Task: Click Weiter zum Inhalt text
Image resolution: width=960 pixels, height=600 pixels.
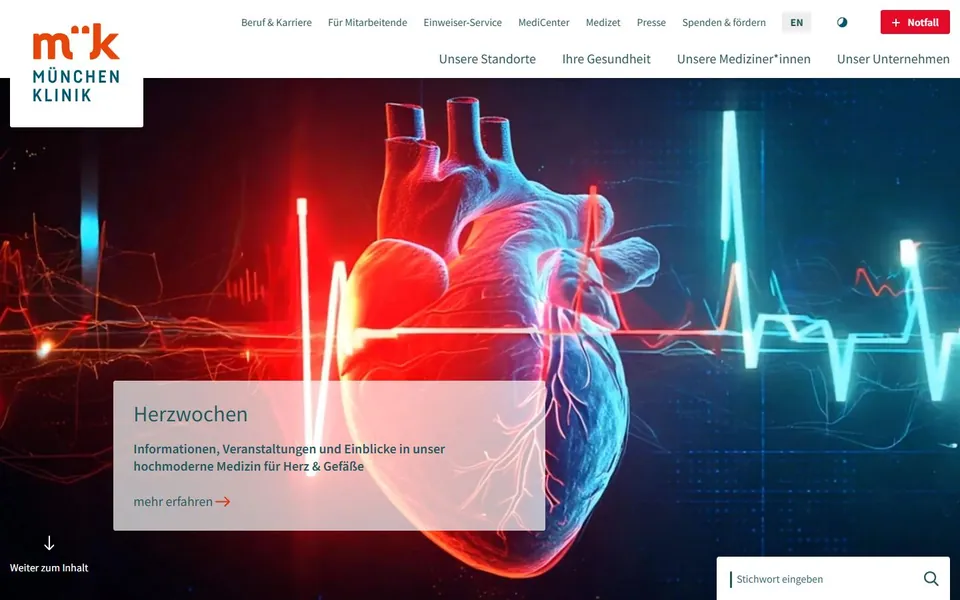Action: [49, 568]
